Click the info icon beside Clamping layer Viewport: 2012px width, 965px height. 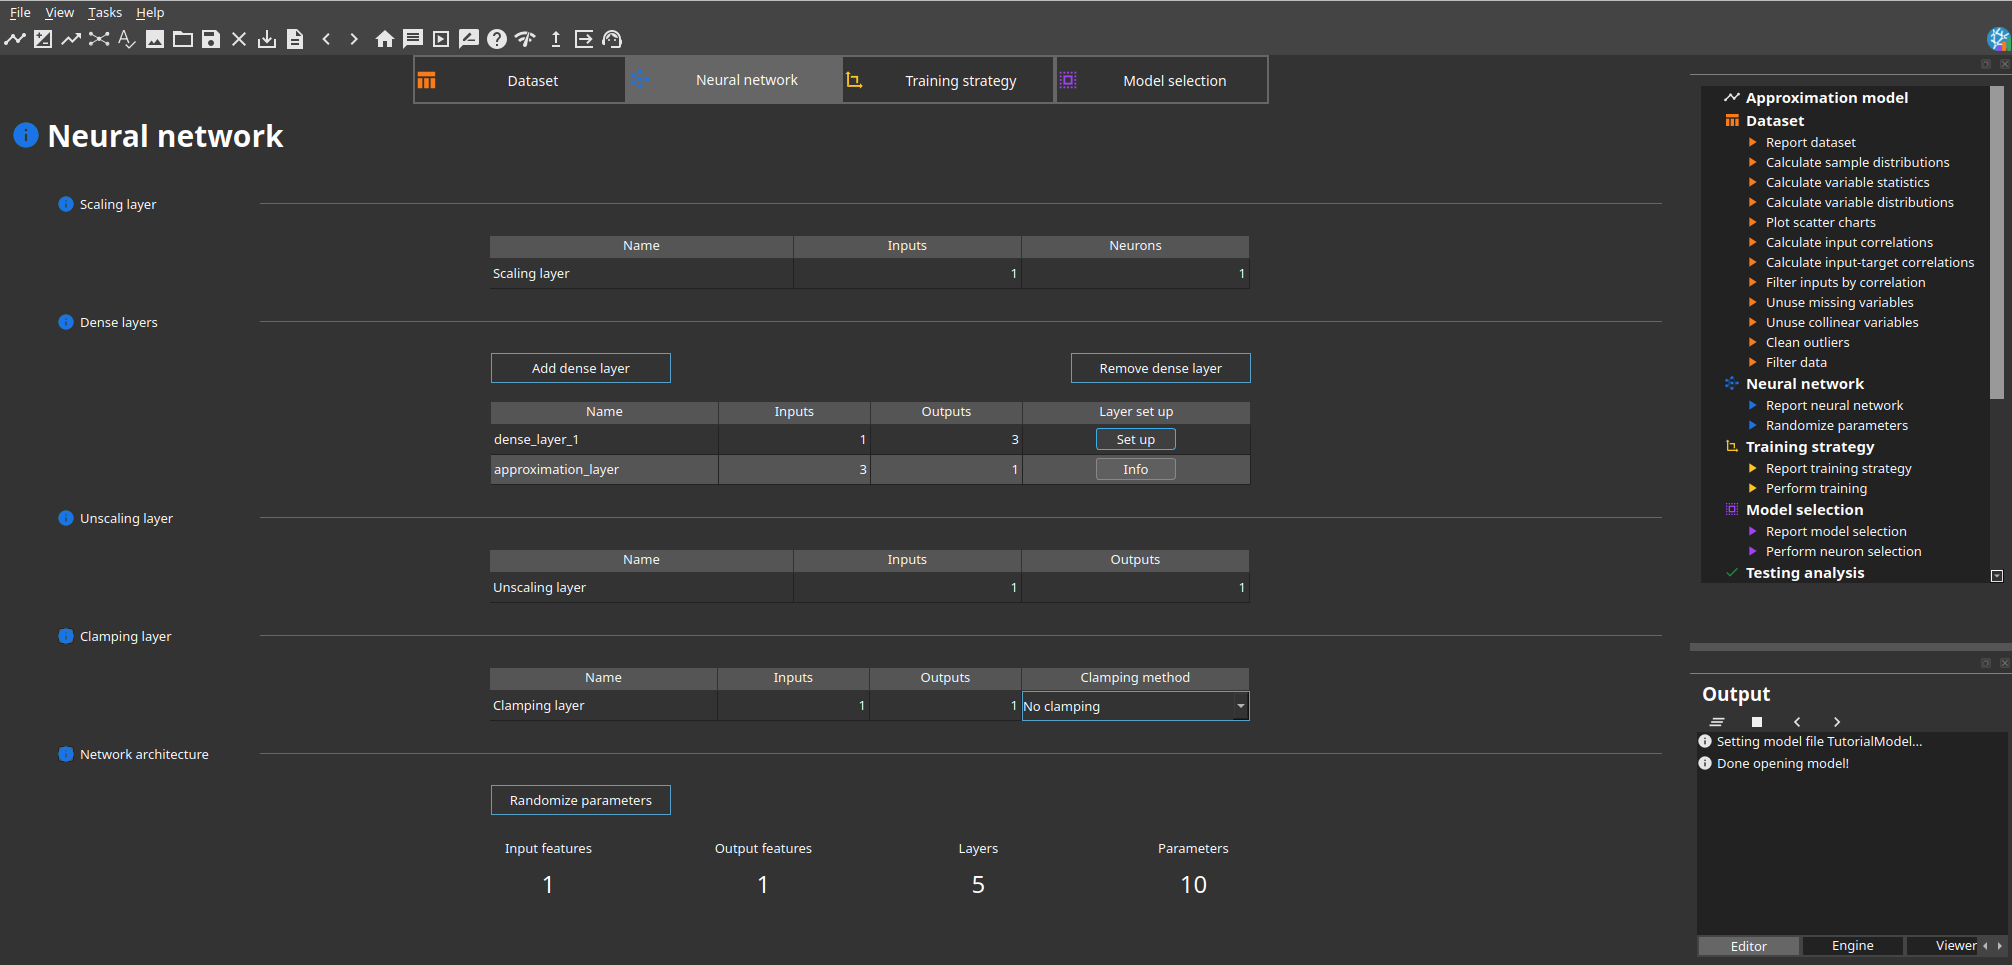coord(66,636)
